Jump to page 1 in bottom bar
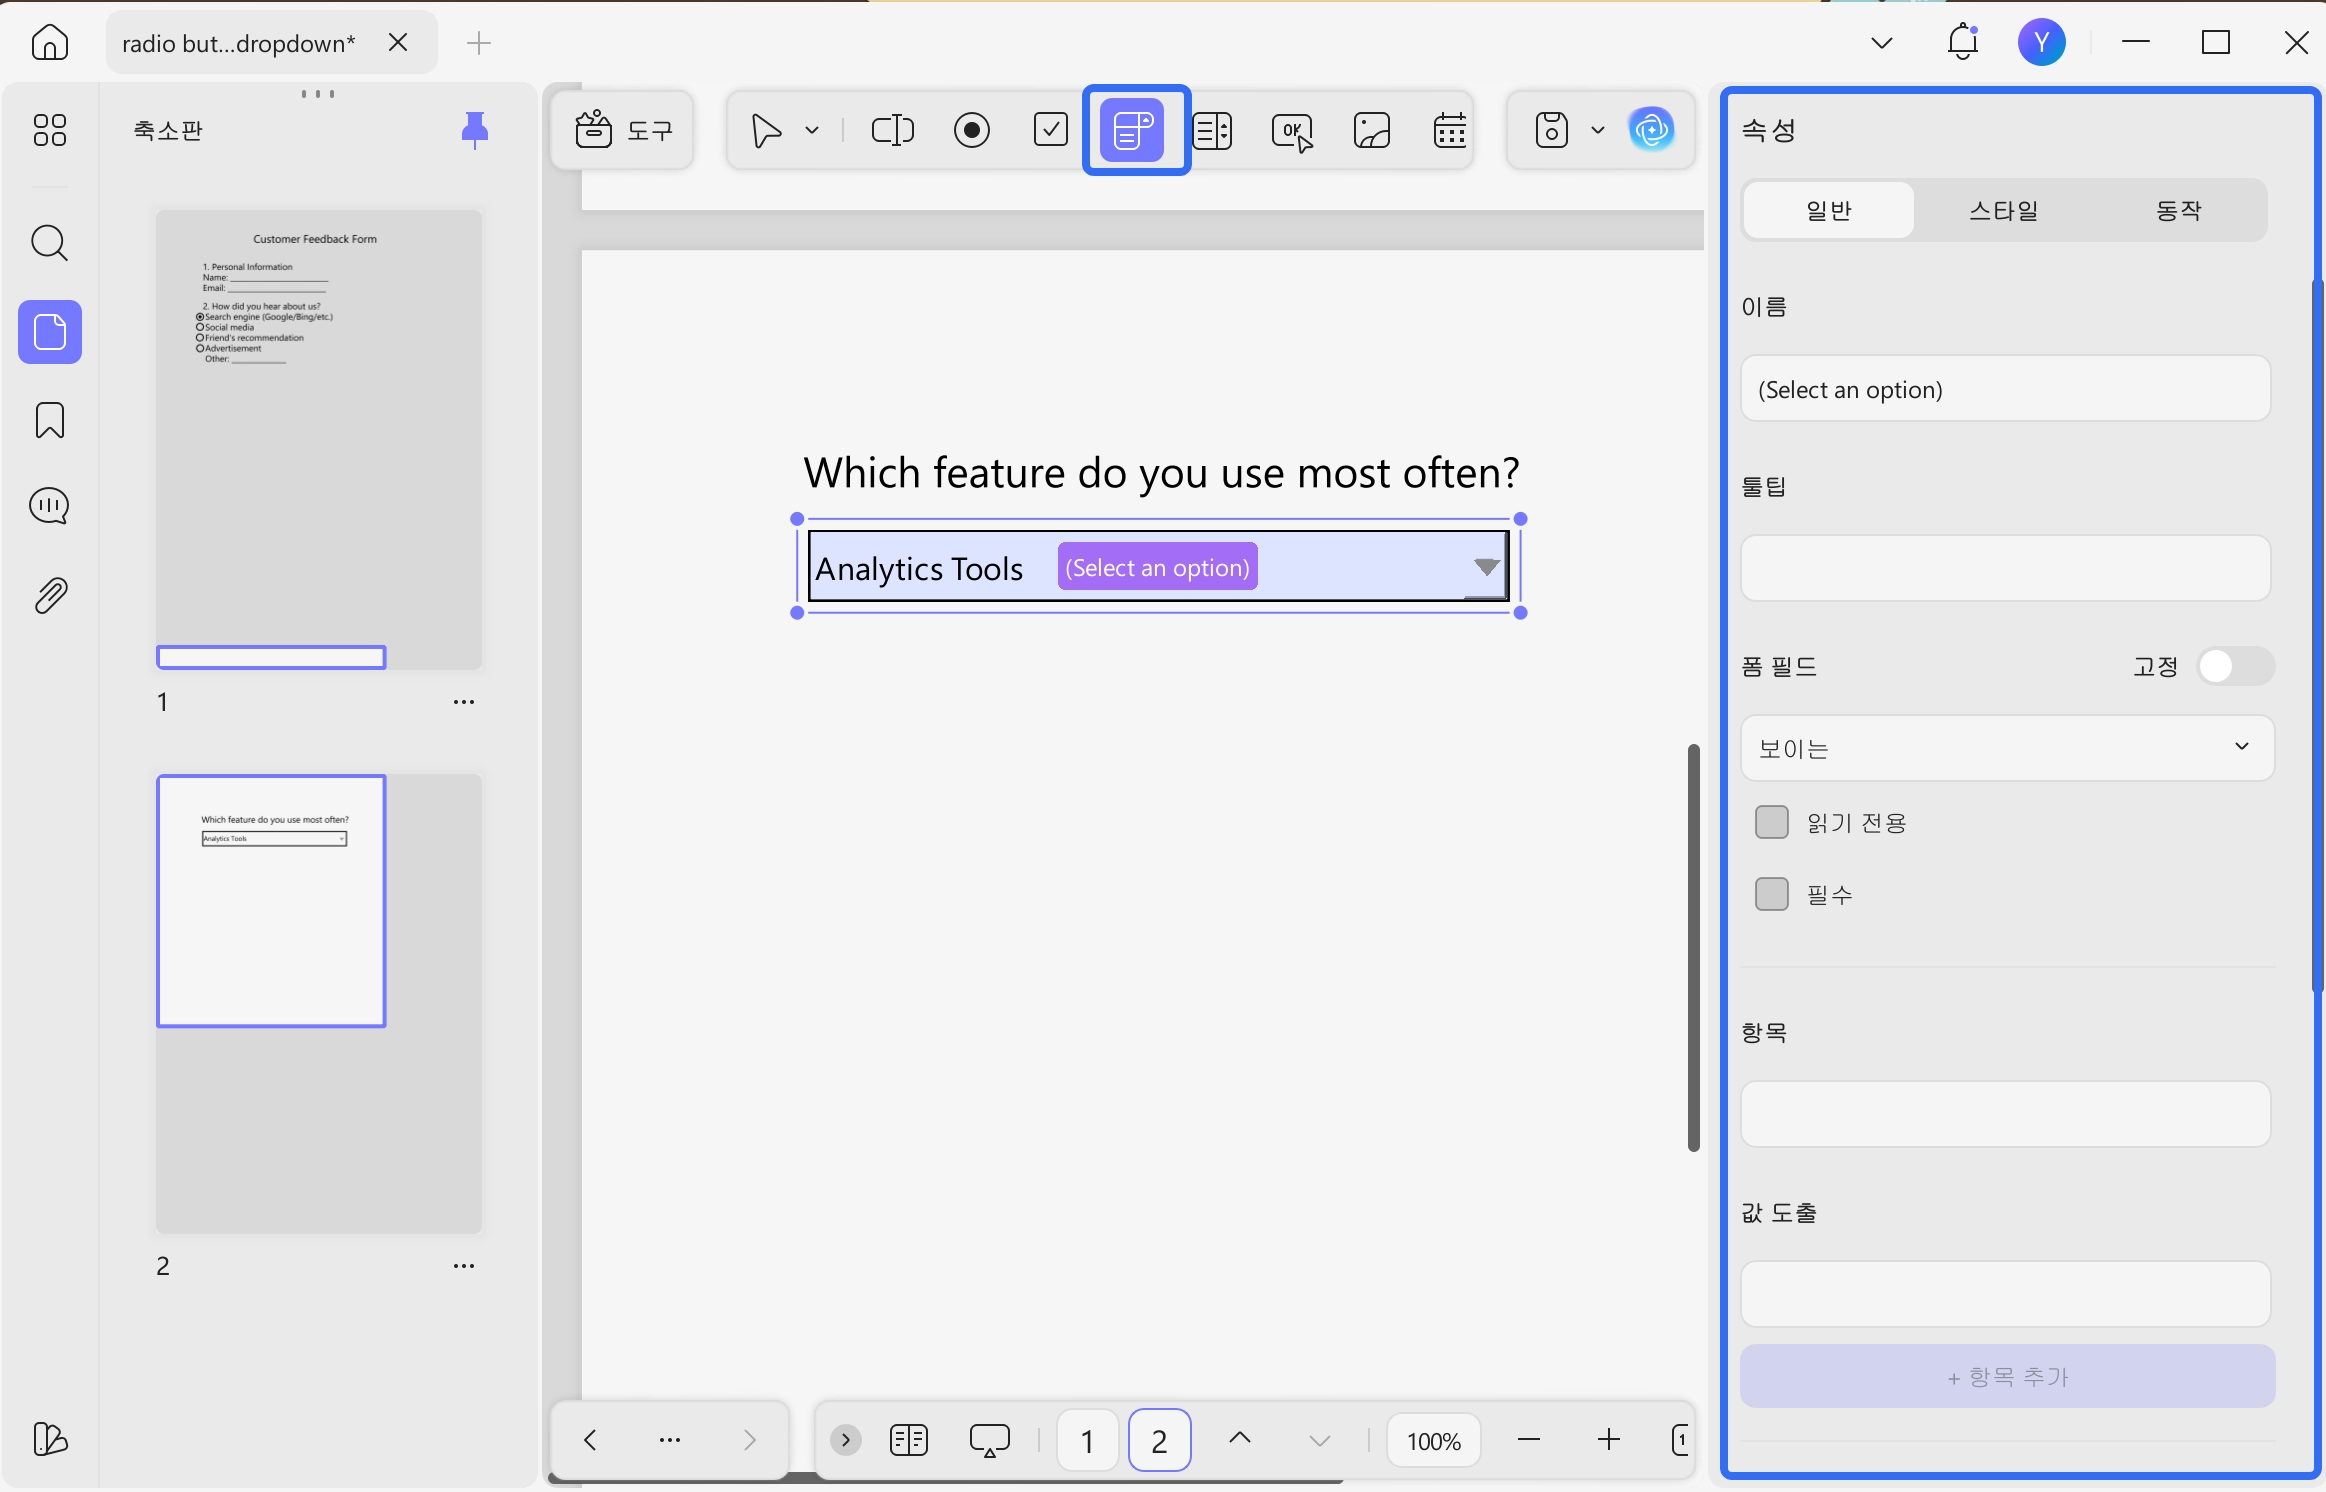This screenshot has height=1492, width=2326. coord(1087,1440)
